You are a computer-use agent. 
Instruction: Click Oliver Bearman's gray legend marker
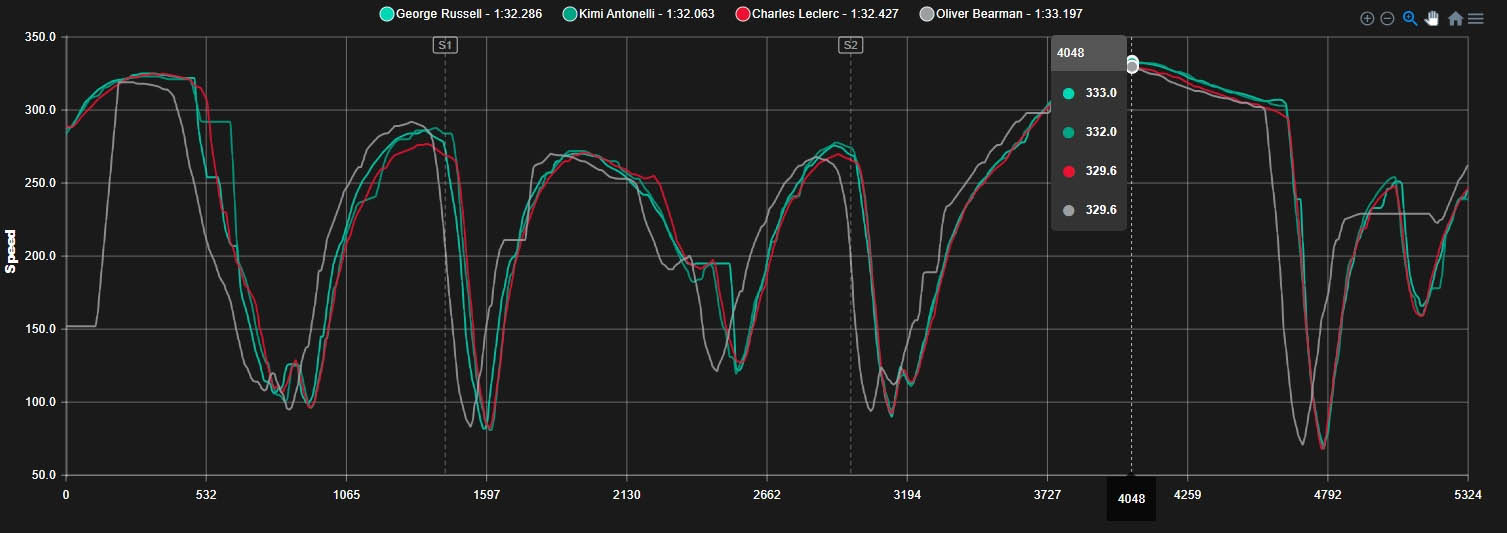(927, 14)
